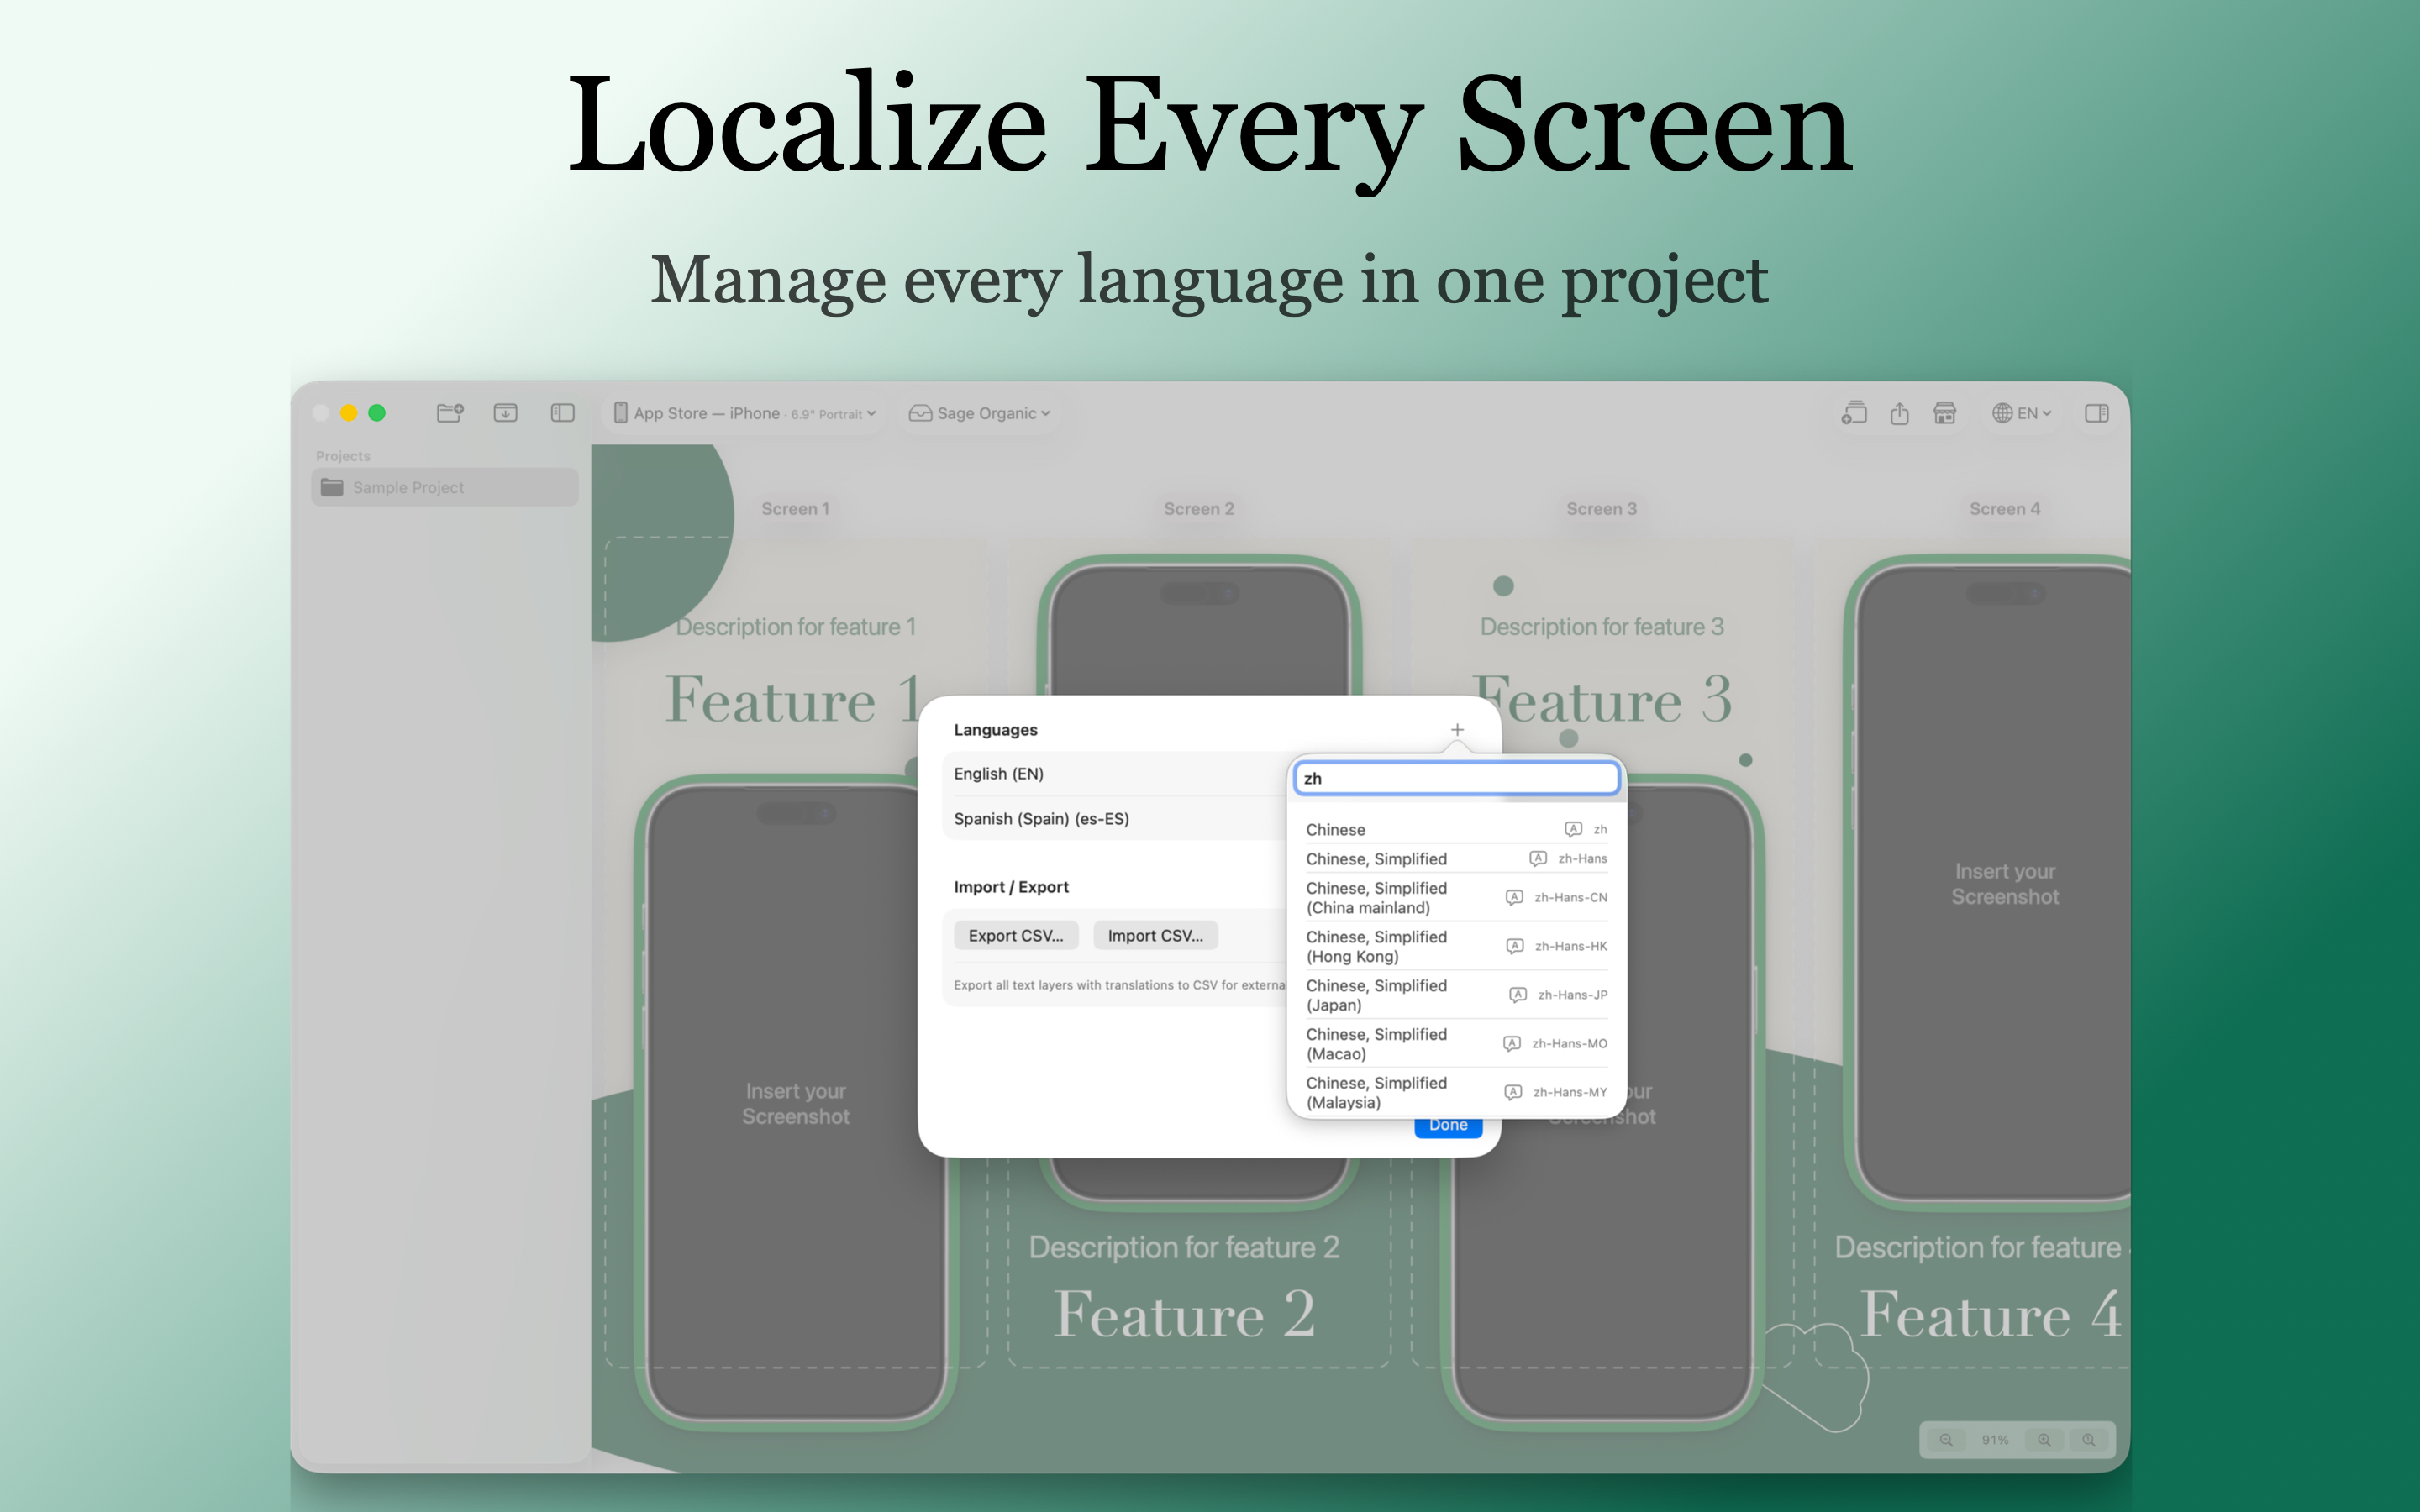The width and height of the screenshot is (2420, 1512).
Task: Choose Chinese, Simplified (China mainland) entry
Action: (x=1456, y=898)
